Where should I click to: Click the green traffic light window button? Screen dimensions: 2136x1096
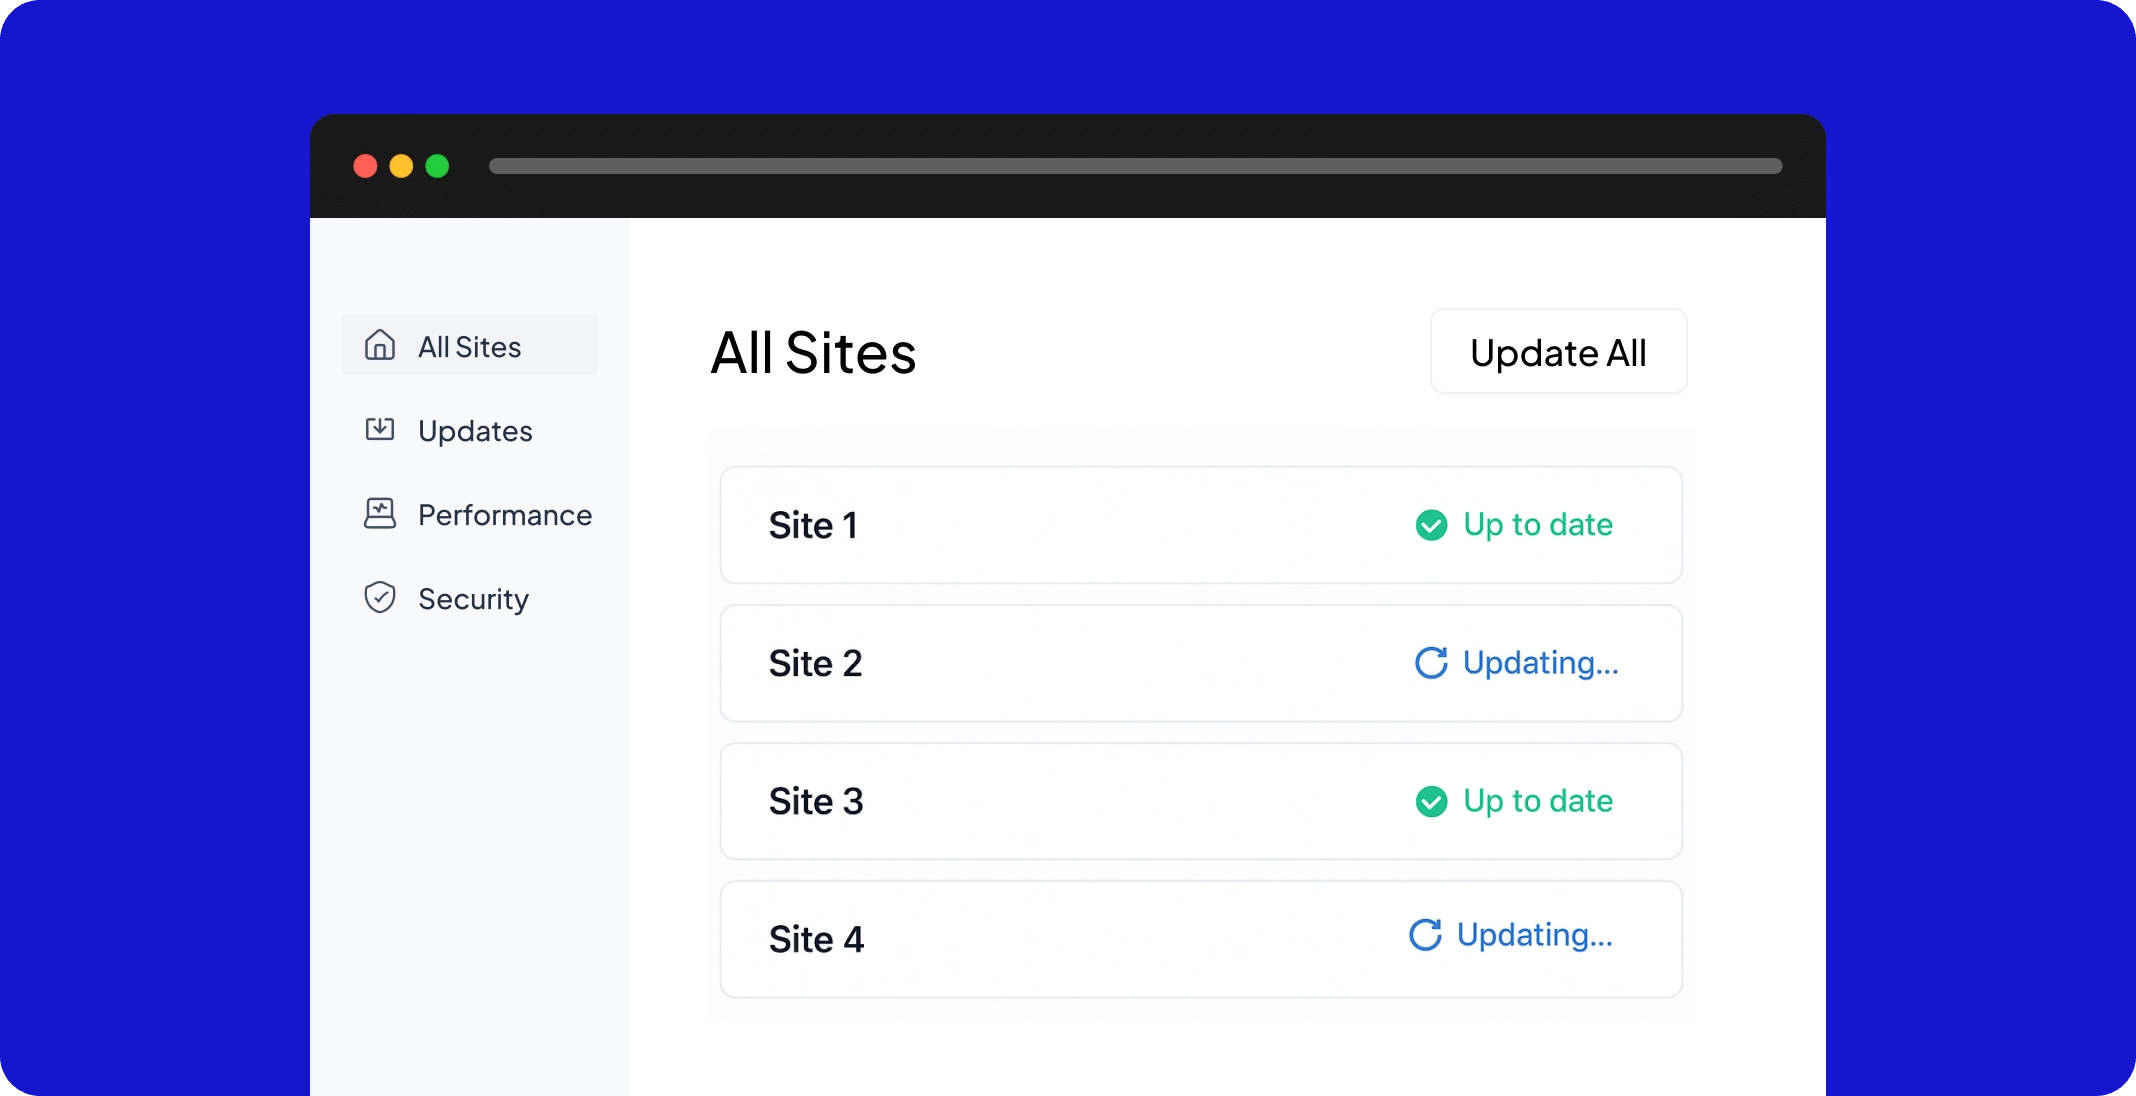(x=437, y=166)
